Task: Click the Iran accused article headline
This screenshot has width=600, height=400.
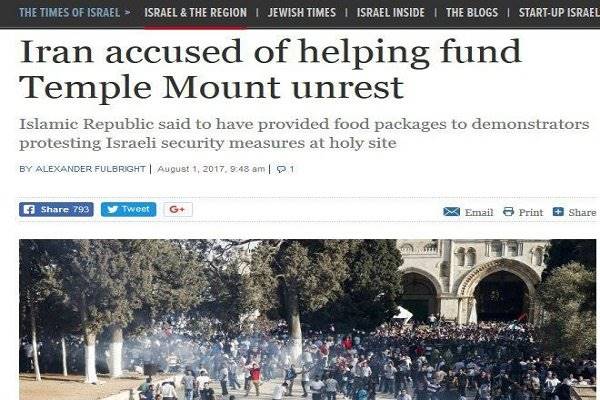Action: click(270, 69)
